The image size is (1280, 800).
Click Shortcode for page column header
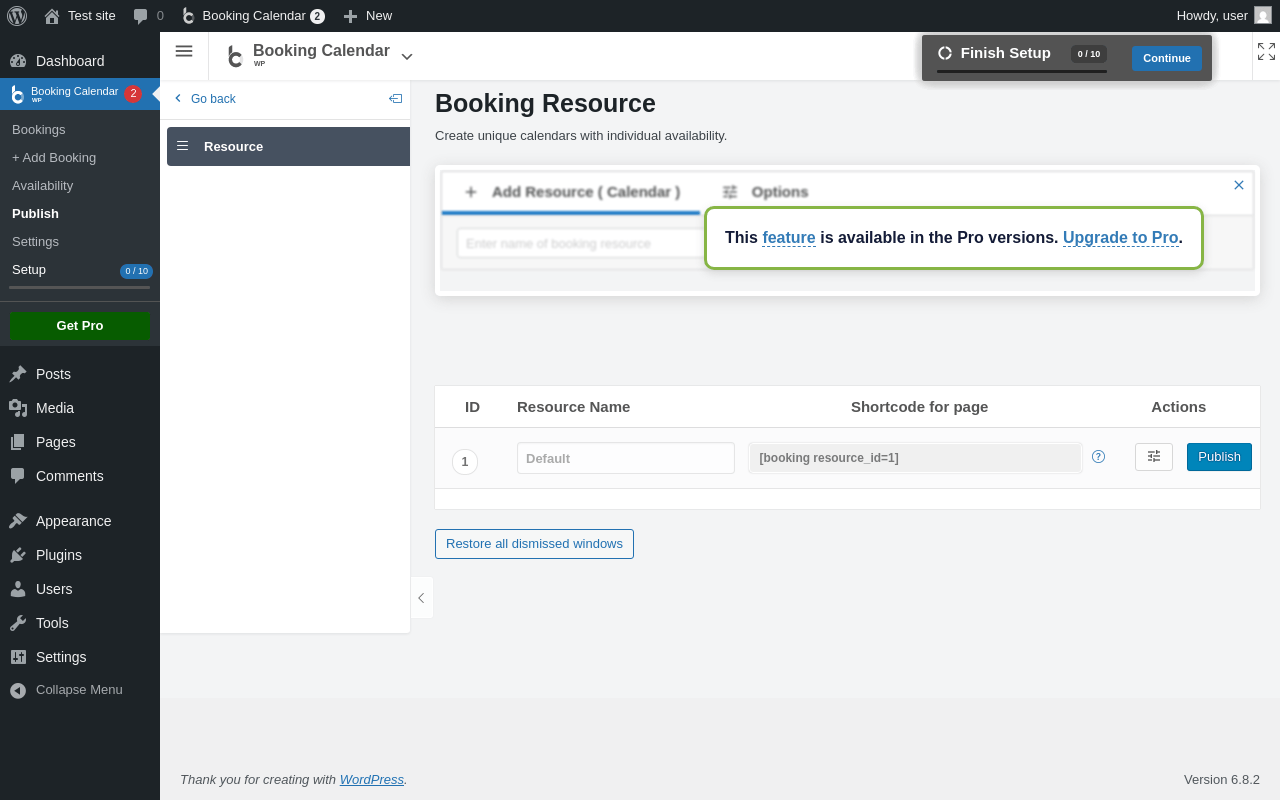919,407
